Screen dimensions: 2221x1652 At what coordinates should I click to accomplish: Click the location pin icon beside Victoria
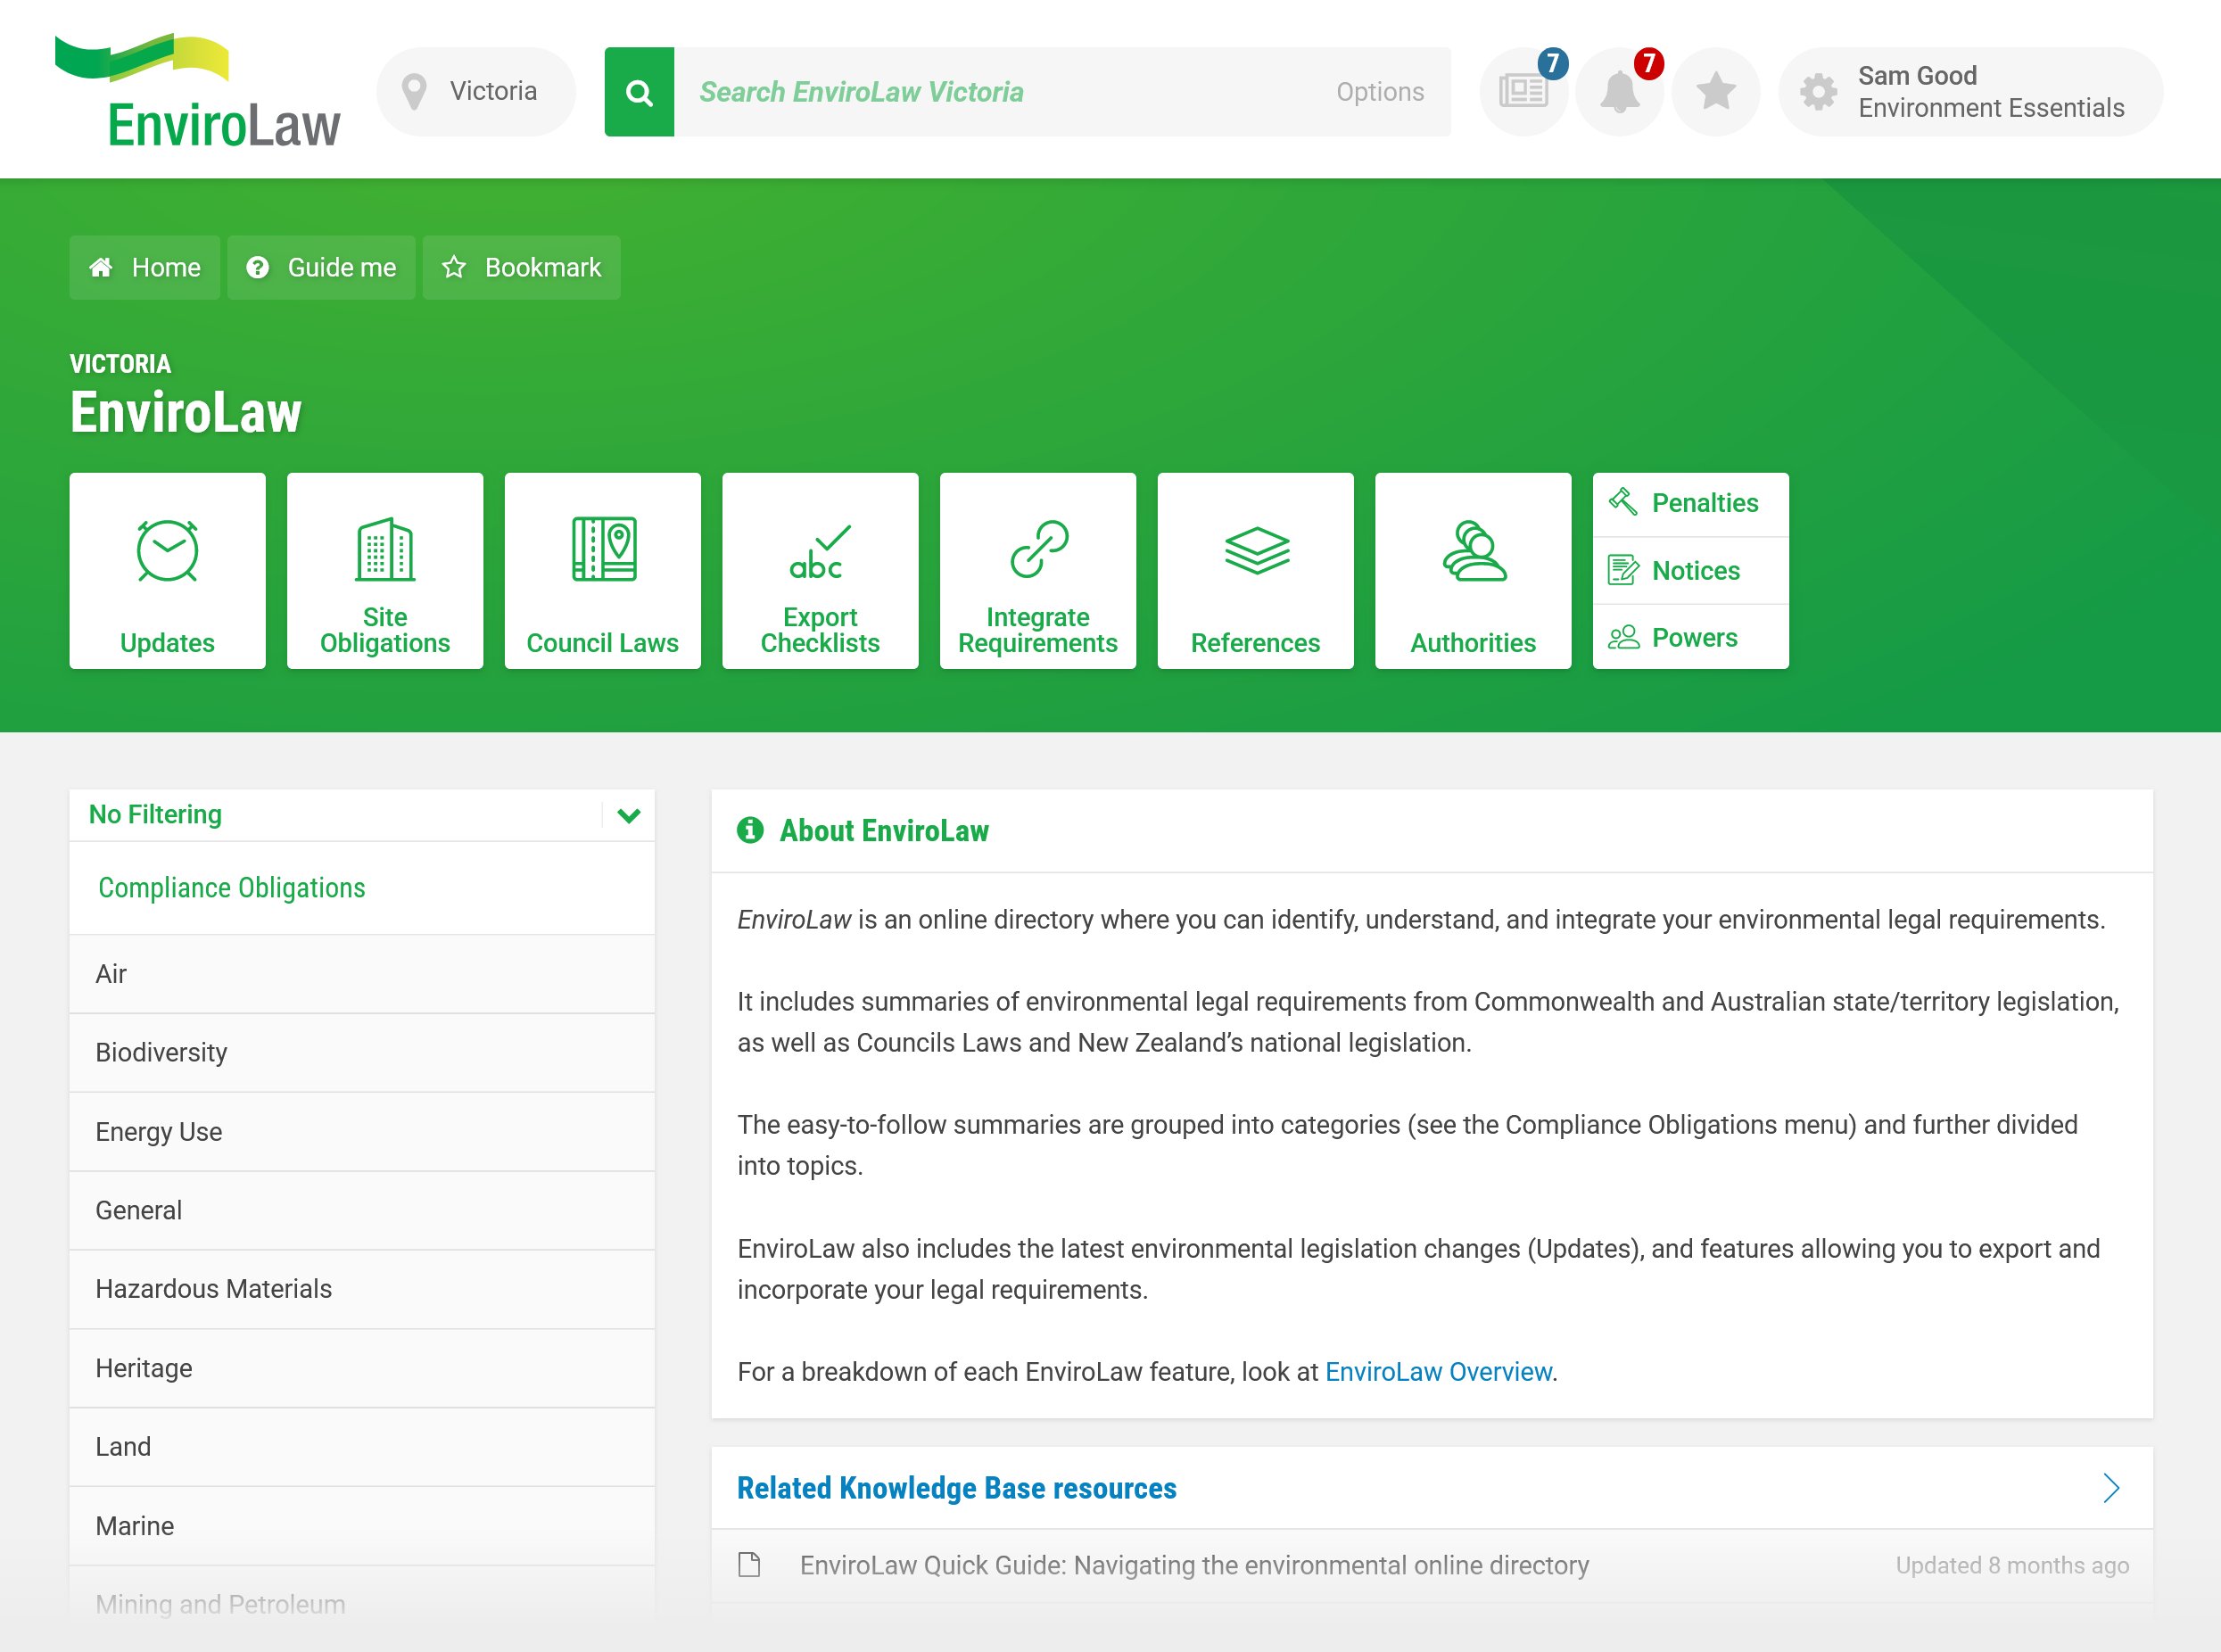(414, 92)
